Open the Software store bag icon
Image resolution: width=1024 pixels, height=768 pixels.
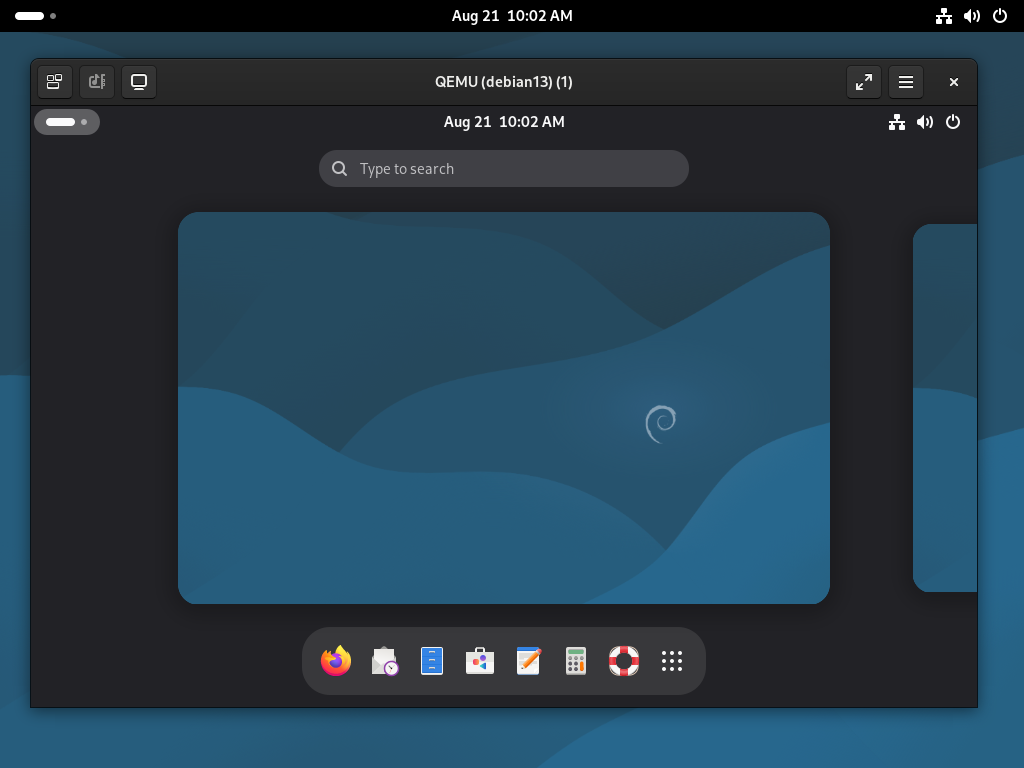point(480,661)
